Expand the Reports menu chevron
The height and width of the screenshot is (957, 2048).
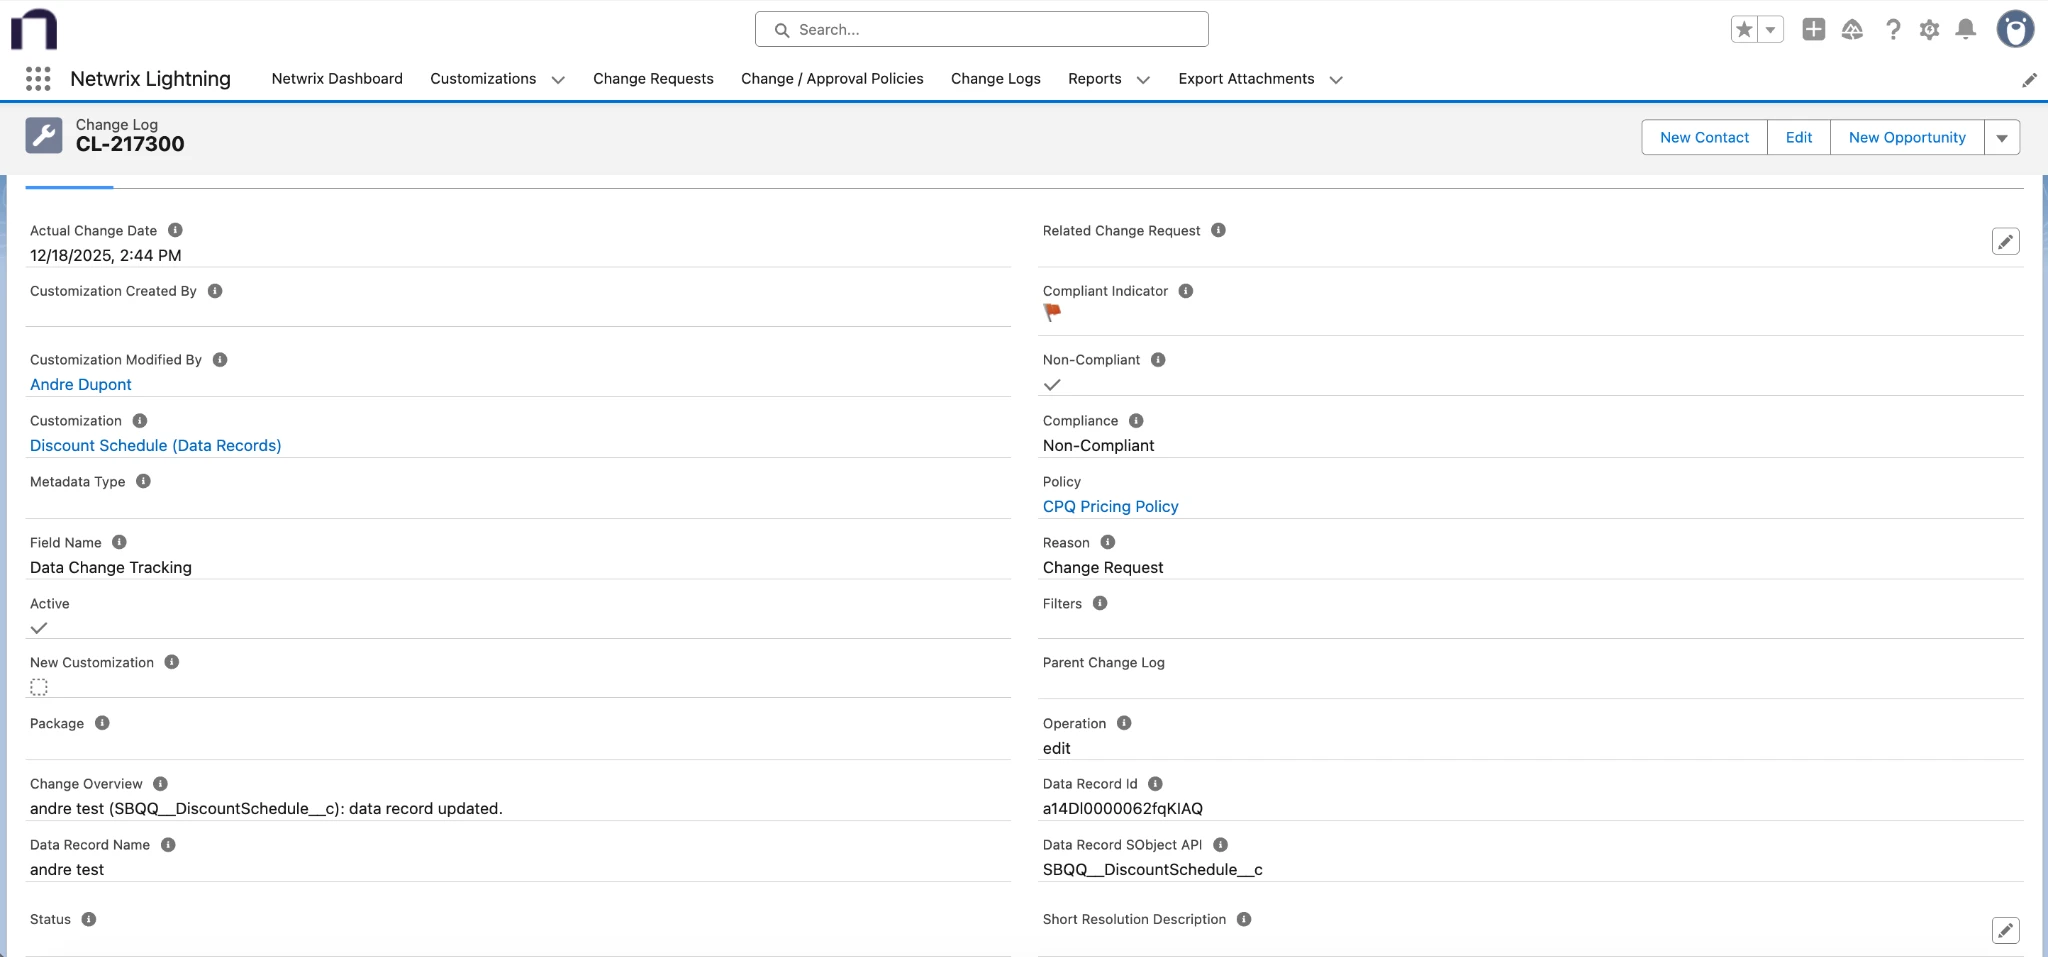click(x=1143, y=80)
